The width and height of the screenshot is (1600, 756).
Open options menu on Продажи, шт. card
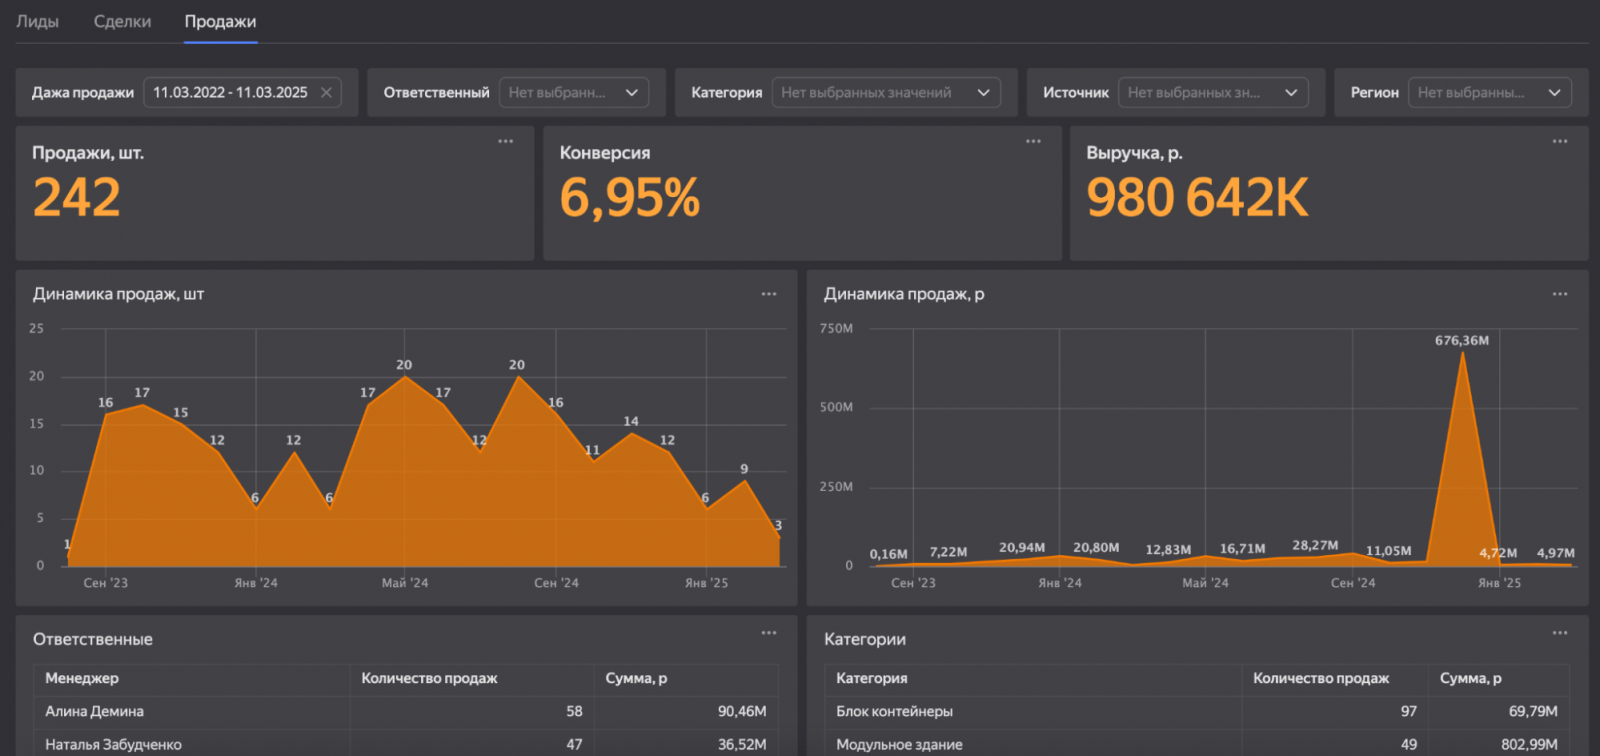click(506, 141)
